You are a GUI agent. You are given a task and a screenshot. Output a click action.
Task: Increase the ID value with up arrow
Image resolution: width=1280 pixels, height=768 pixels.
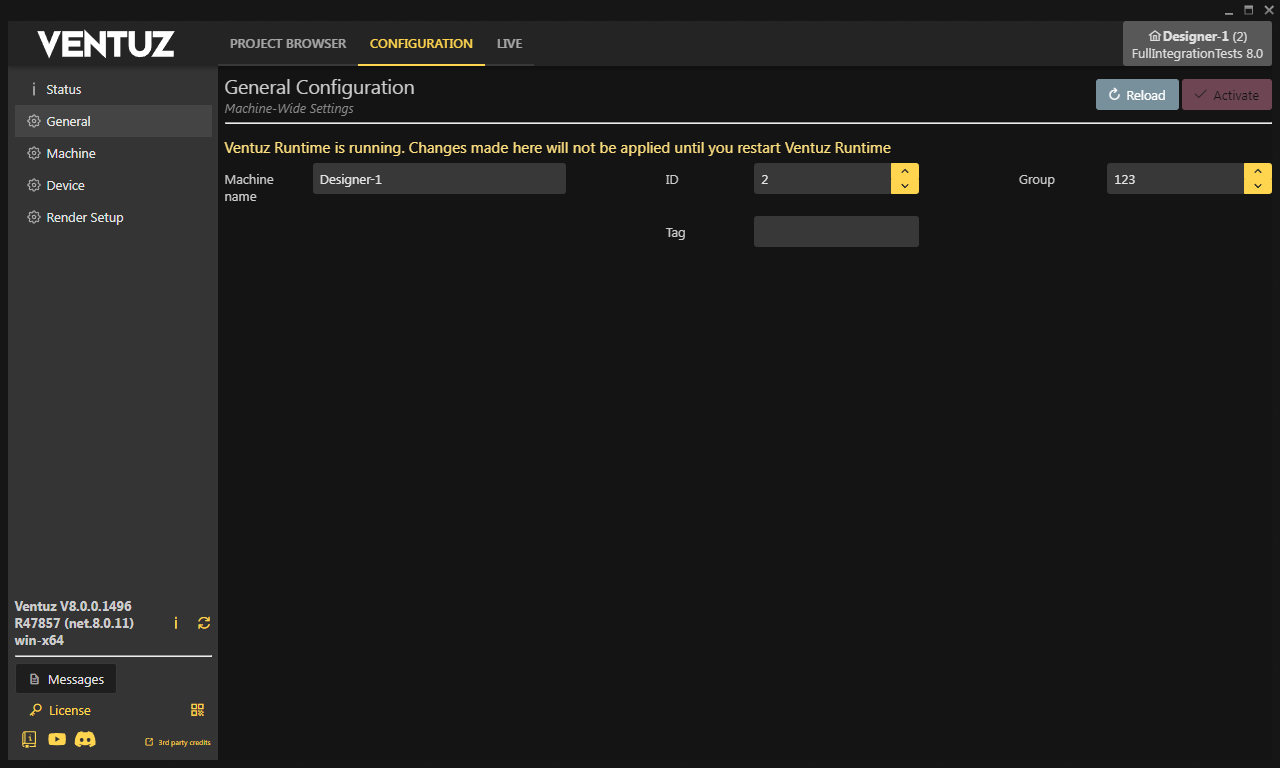(x=905, y=171)
